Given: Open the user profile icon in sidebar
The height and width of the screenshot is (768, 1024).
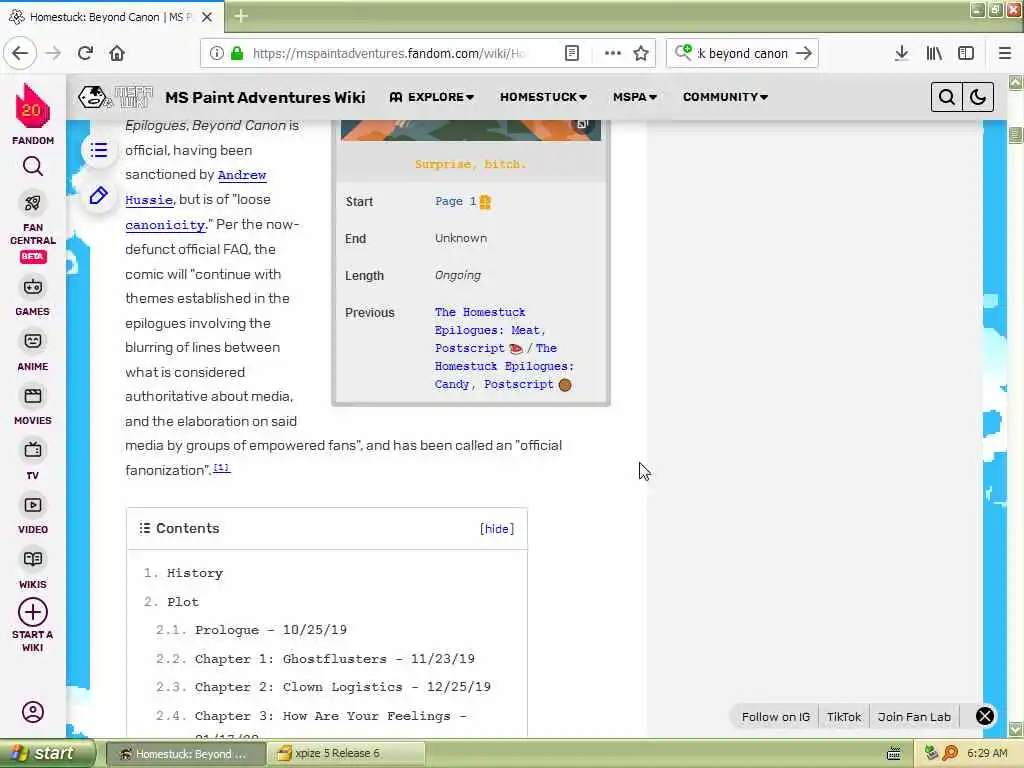Looking at the screenshot, I should pos(33,711).
